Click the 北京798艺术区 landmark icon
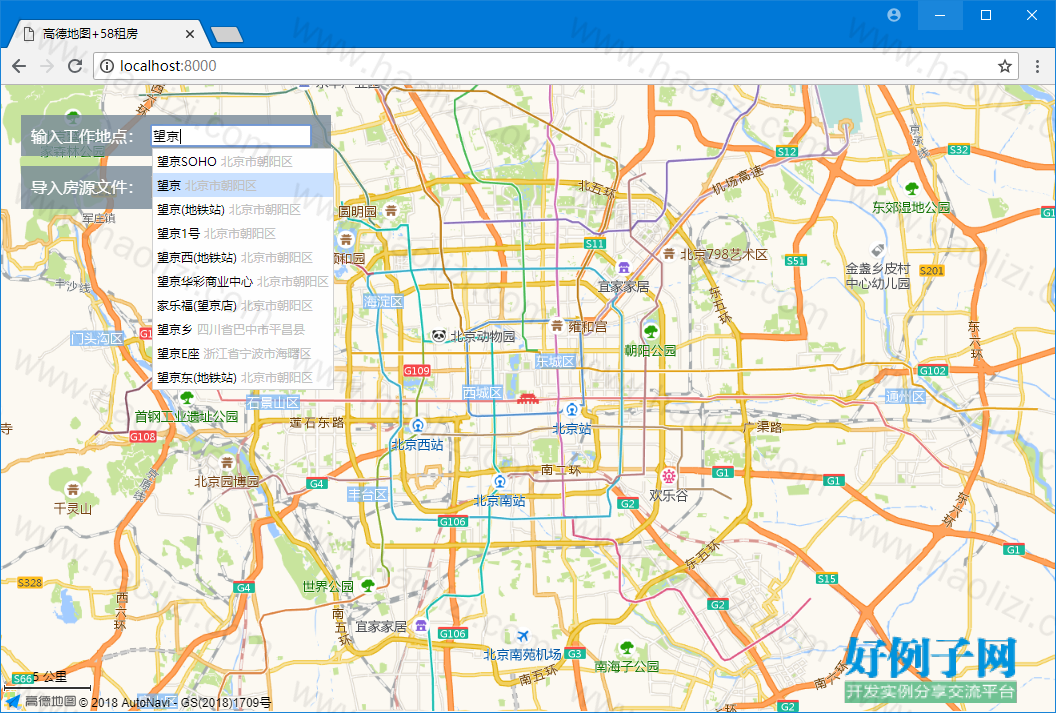Viewport: 1056px width, 713px height. click(669, 254)
